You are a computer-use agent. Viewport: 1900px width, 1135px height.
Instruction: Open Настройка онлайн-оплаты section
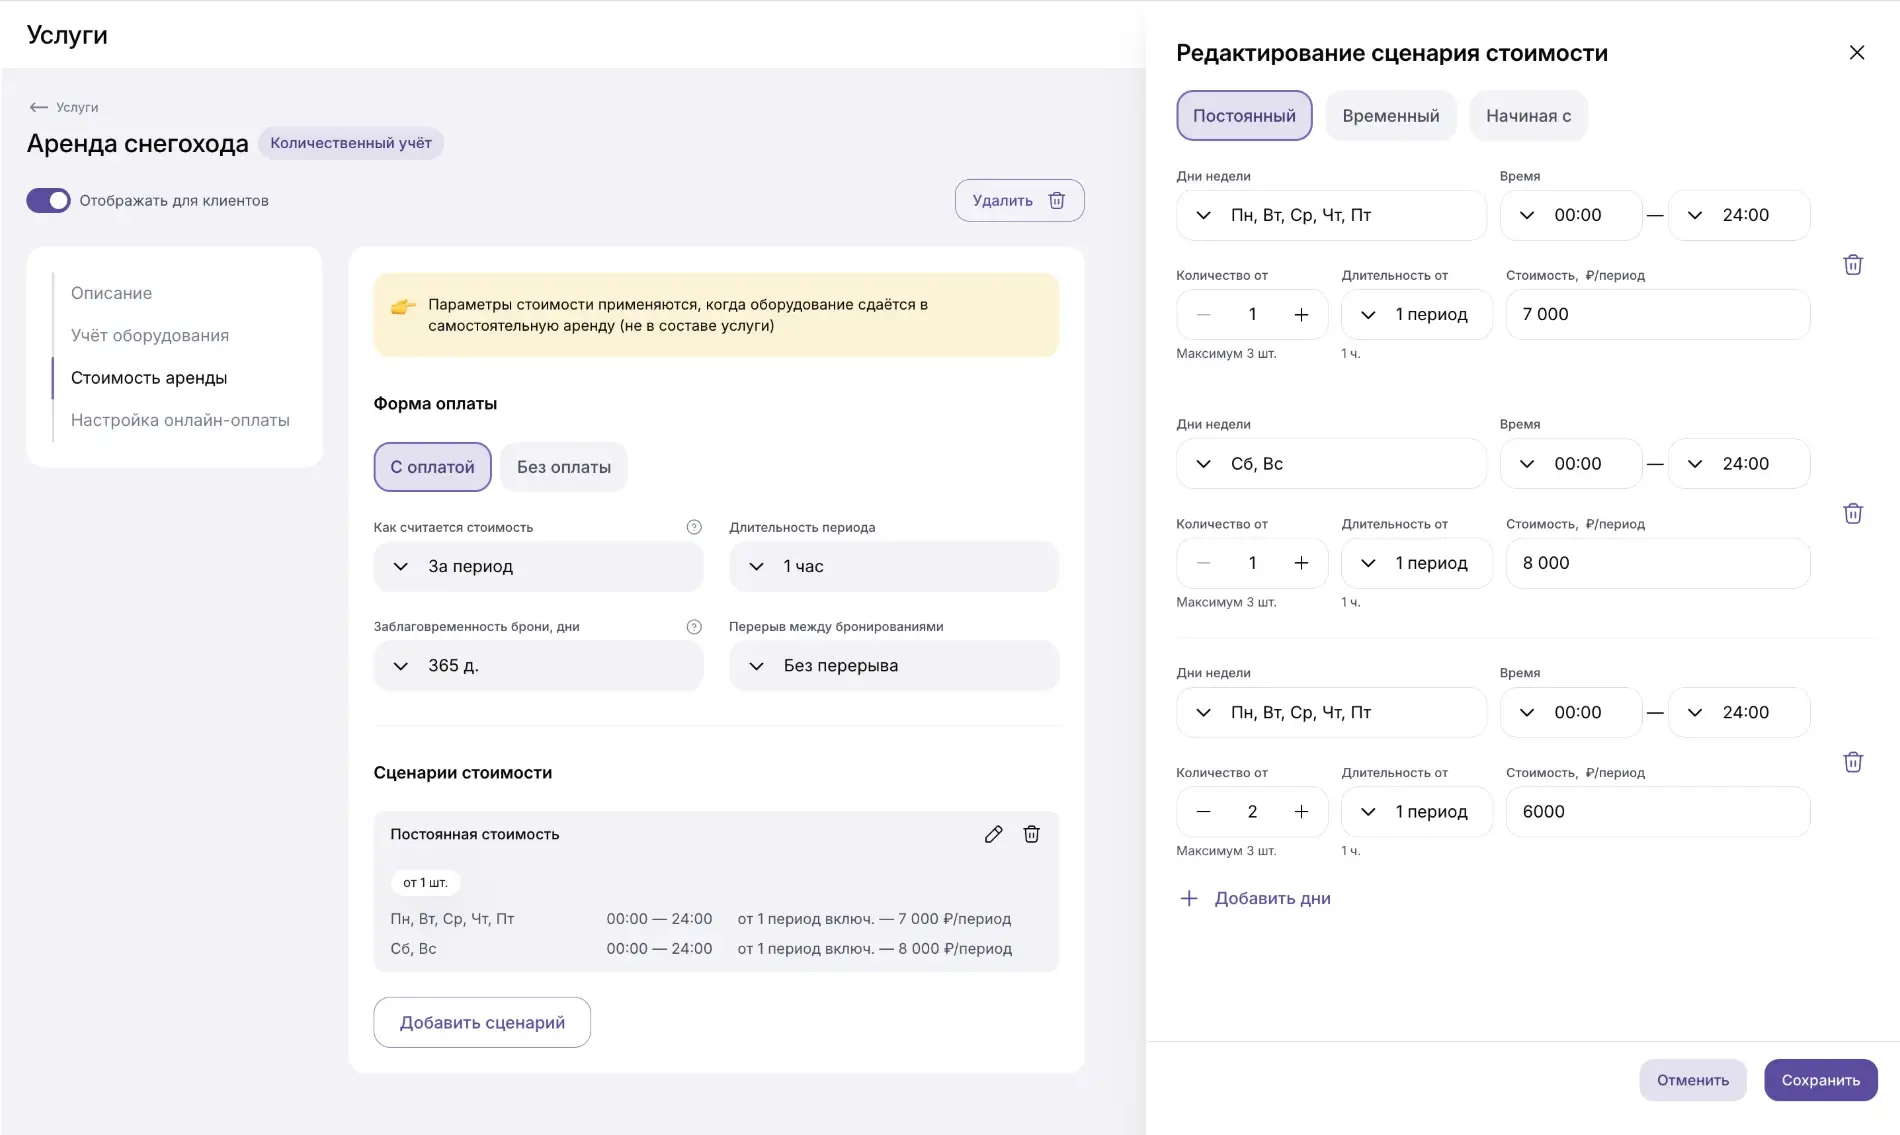tap(180, 420)
